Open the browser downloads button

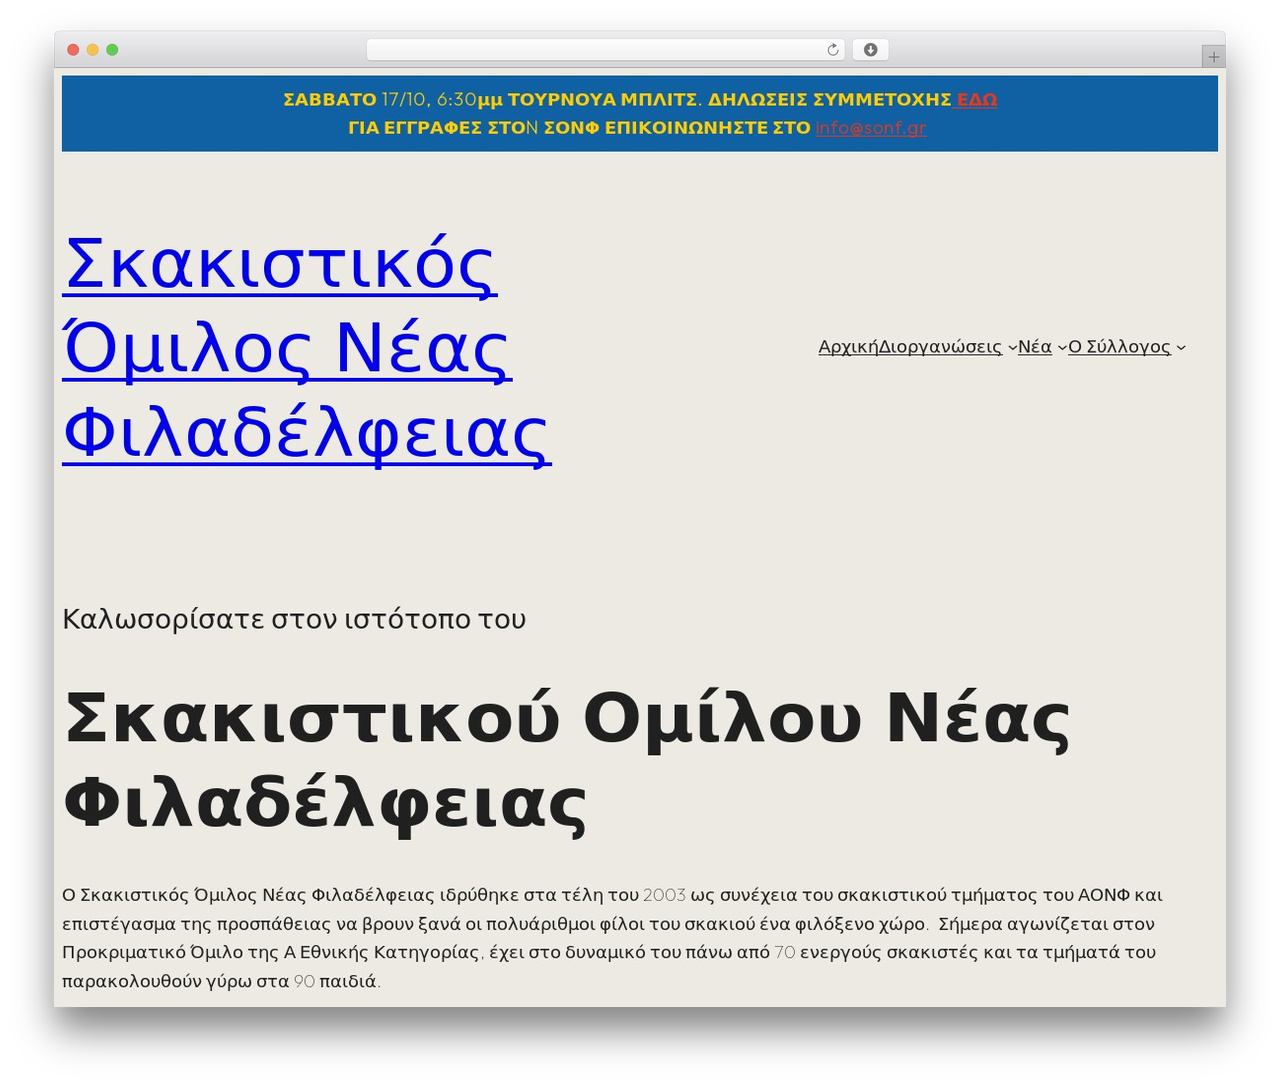tap(870, 50)
